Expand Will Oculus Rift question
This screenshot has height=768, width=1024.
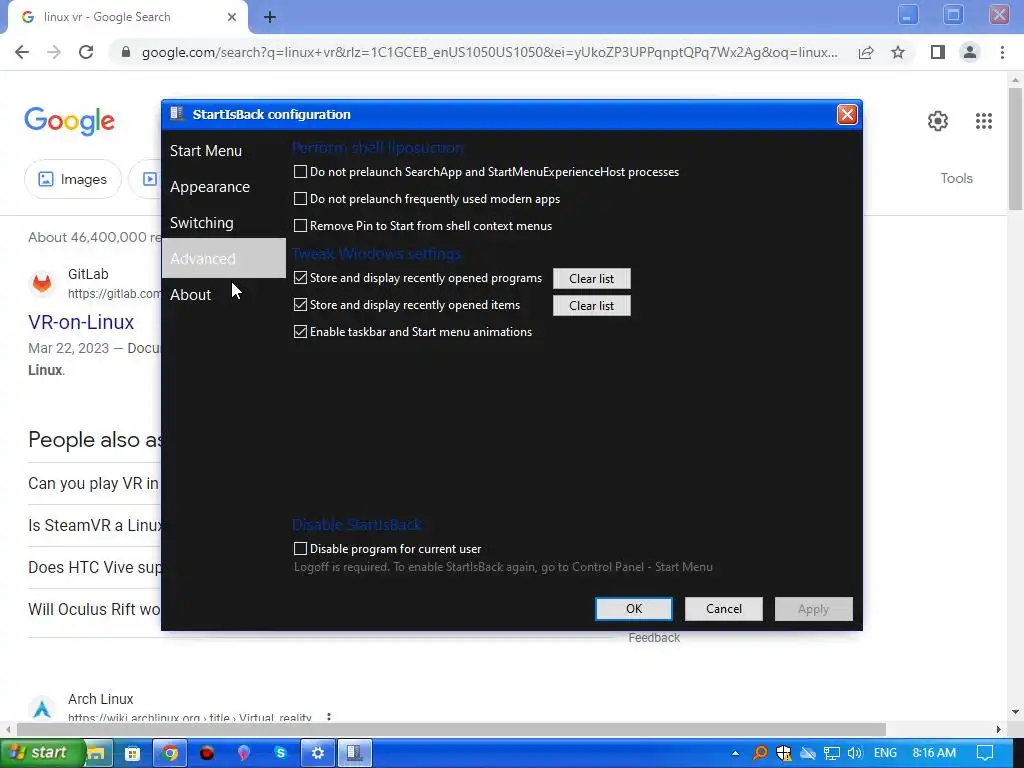(94, 609)
